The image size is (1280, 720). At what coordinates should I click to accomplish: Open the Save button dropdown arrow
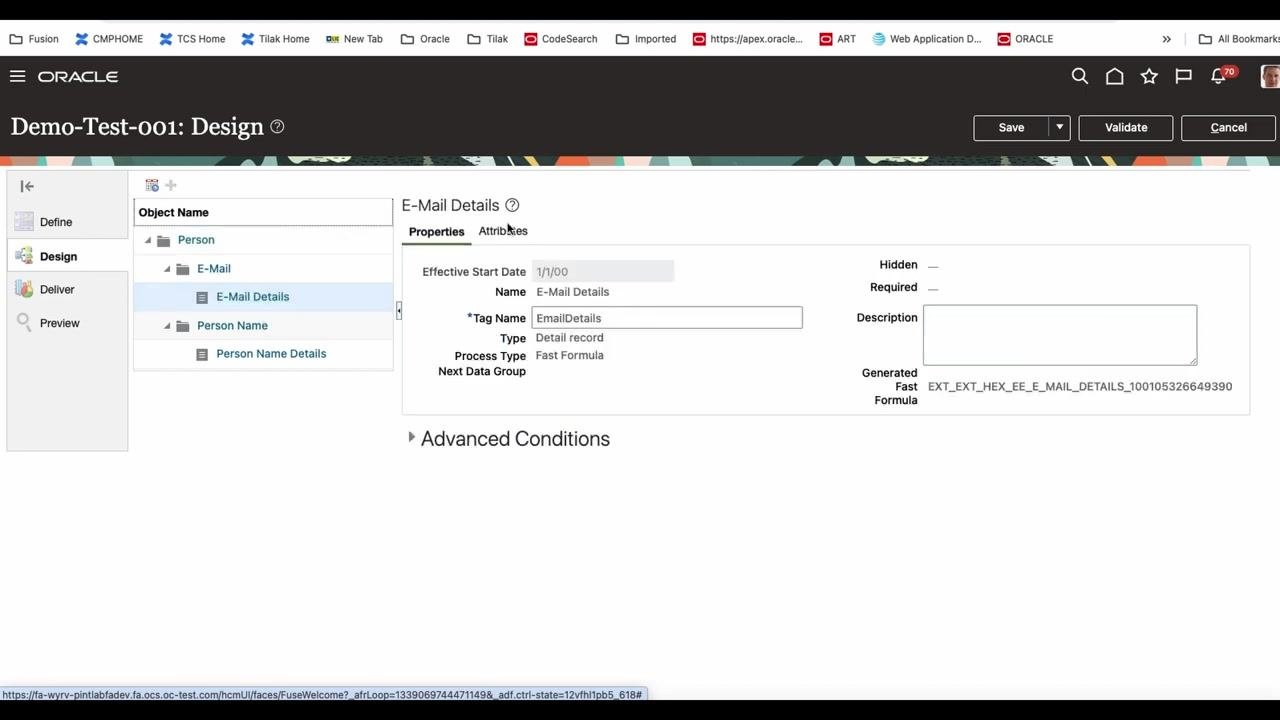click(1059, 127)
